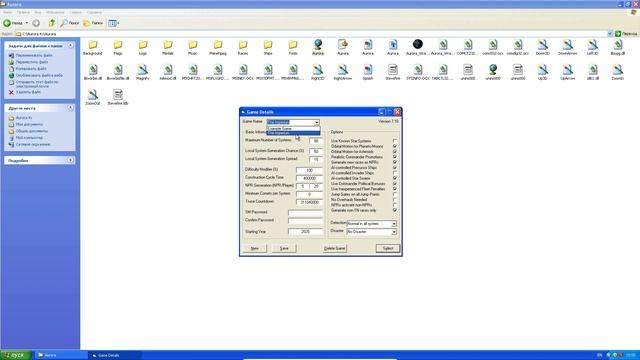
Task: Select the Right3D cursor file
Action: point(318,72)
